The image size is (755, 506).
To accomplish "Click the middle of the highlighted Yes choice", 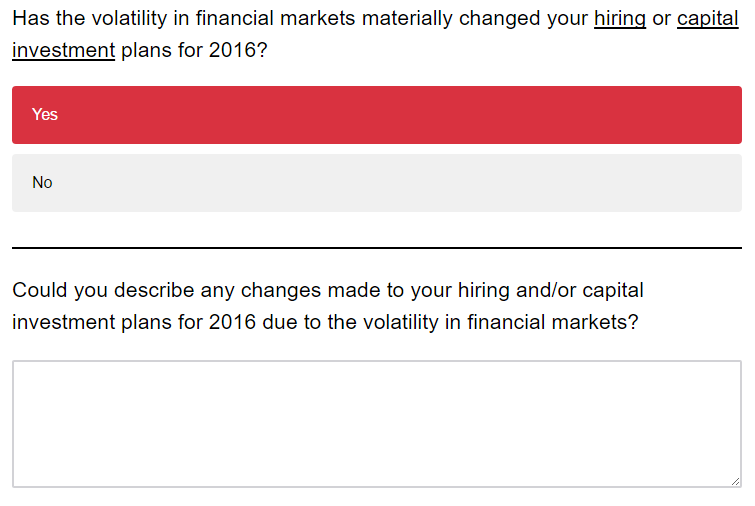I will [x=377, y=115].
